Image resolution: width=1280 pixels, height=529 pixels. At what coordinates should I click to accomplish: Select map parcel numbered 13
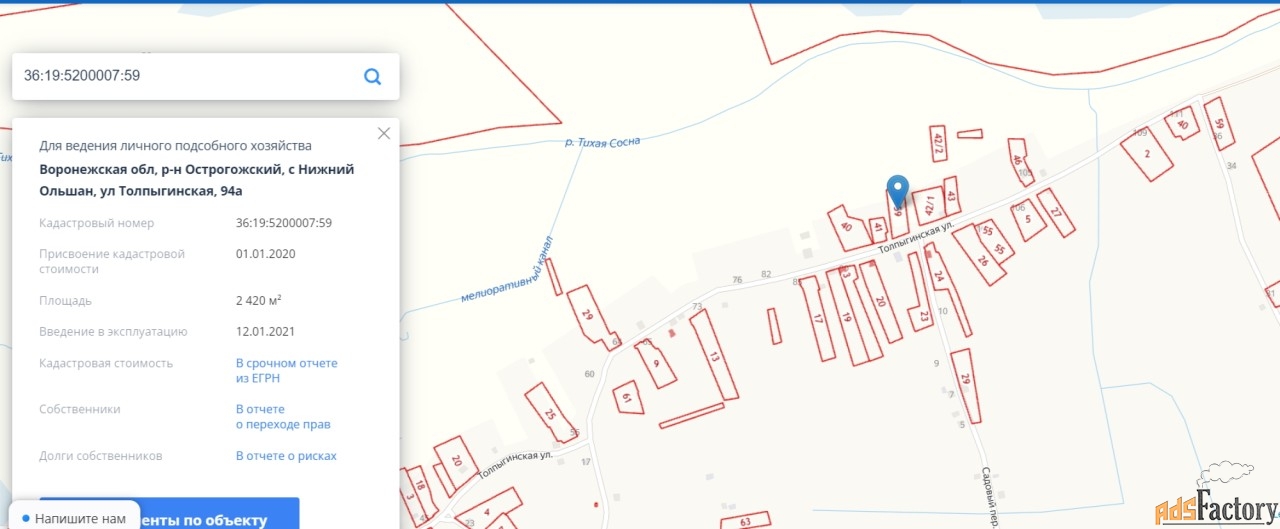714,355
